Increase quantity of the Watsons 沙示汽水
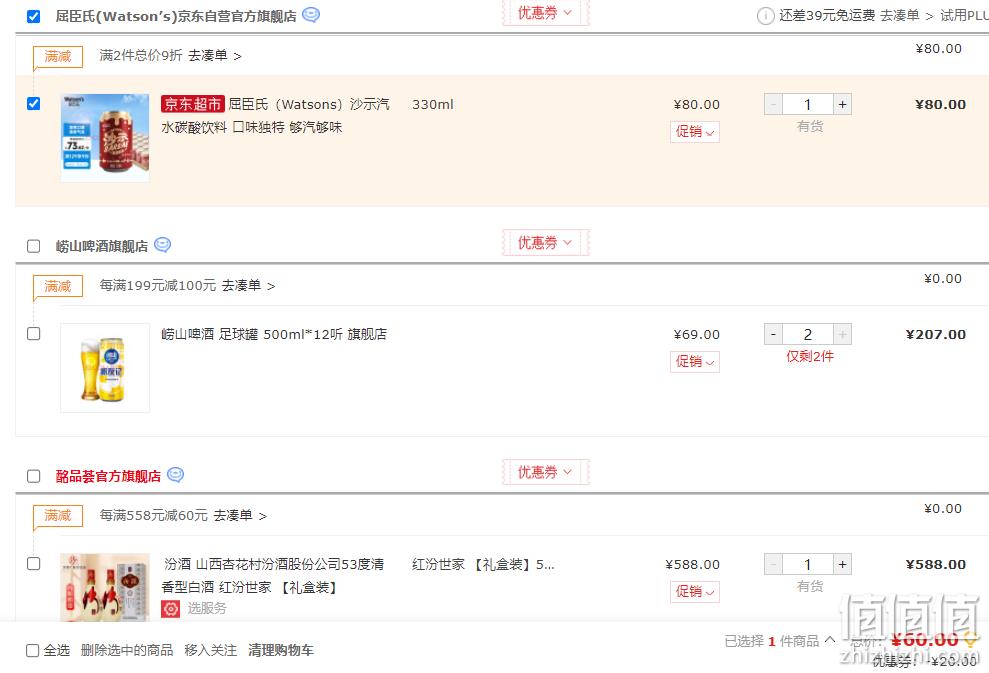Viewport: 989px width, 673px height. [x=842, y=105]
